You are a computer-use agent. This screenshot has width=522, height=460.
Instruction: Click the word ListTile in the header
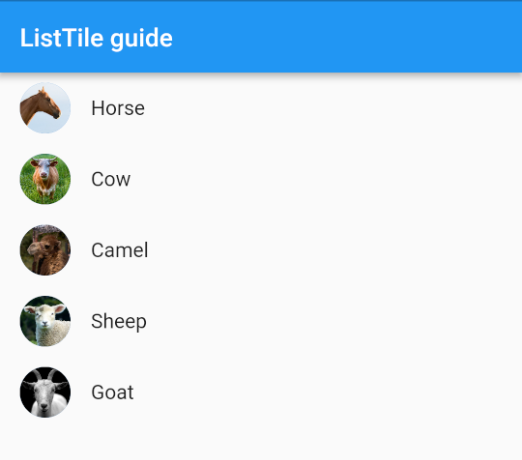pyautogui.click(x=61, y=38)
